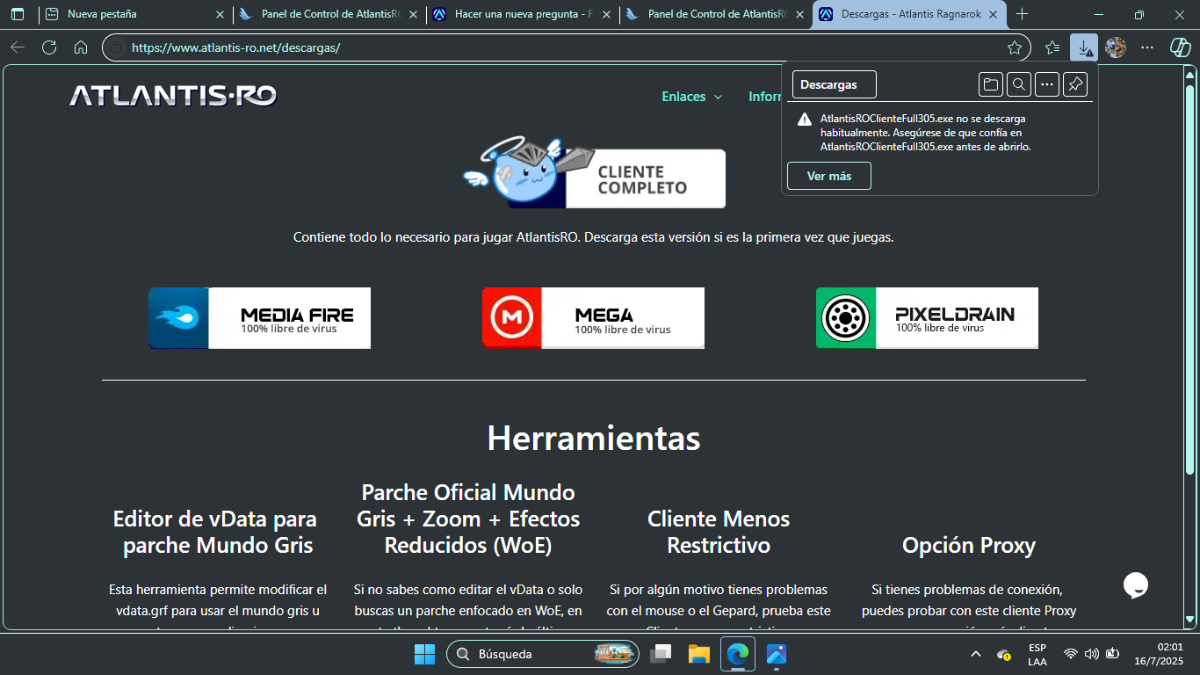
Task: Open the chat bubble widget
Action: coord(1136,585)
